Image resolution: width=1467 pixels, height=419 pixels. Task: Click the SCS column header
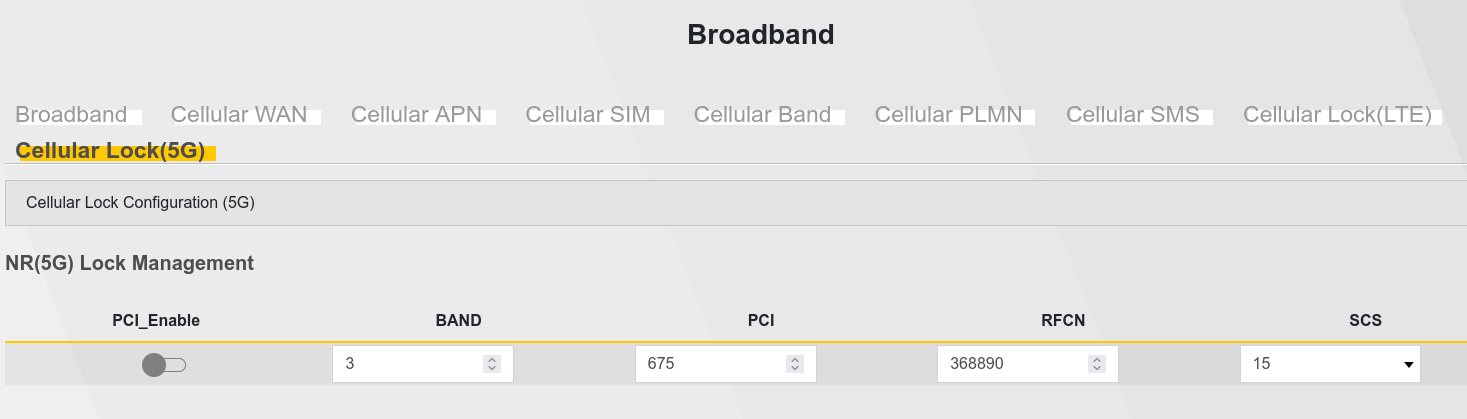pyautogui.click(x=1365, y=321)
